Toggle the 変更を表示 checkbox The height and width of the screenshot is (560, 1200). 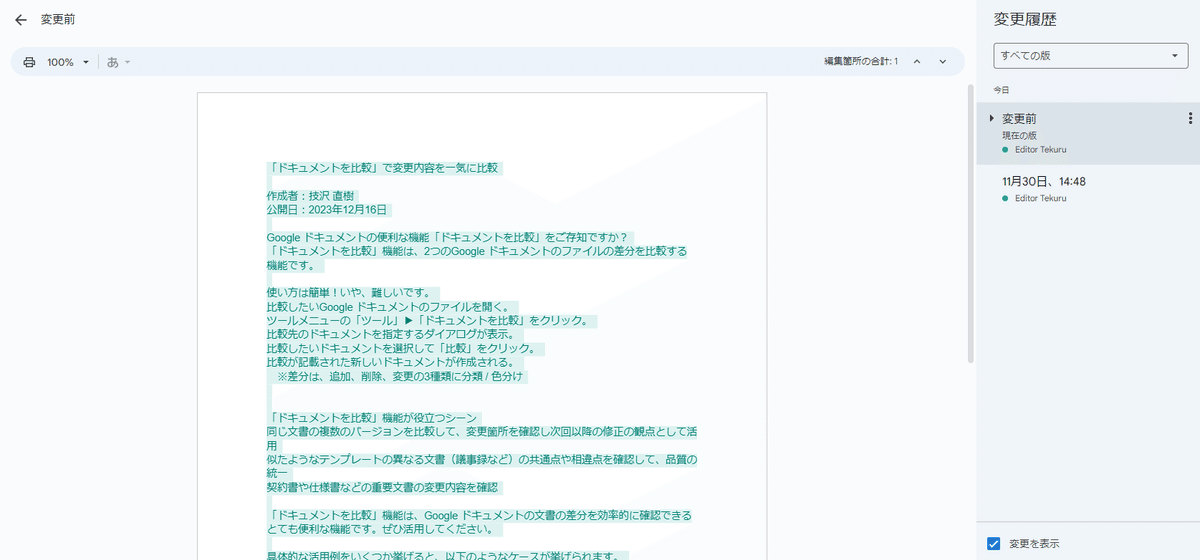point(993,544)
